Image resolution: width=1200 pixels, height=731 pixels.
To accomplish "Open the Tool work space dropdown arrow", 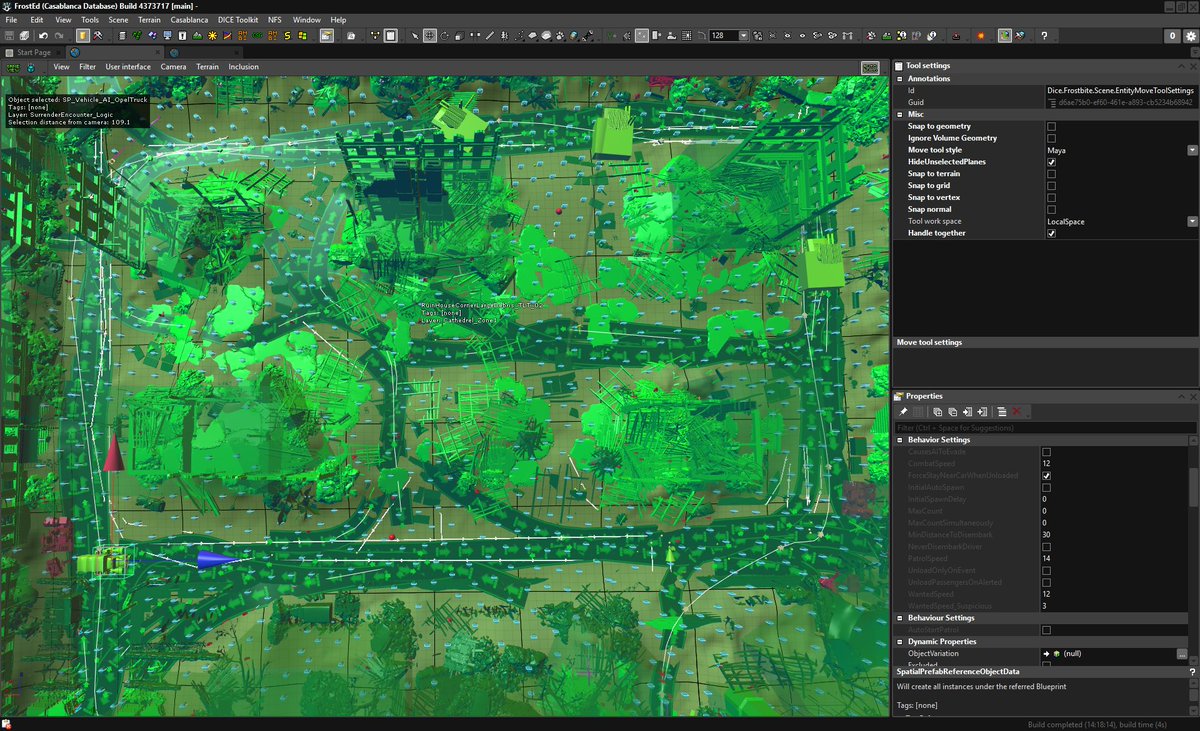I will pyautogui.click(x=1192, y=221).
